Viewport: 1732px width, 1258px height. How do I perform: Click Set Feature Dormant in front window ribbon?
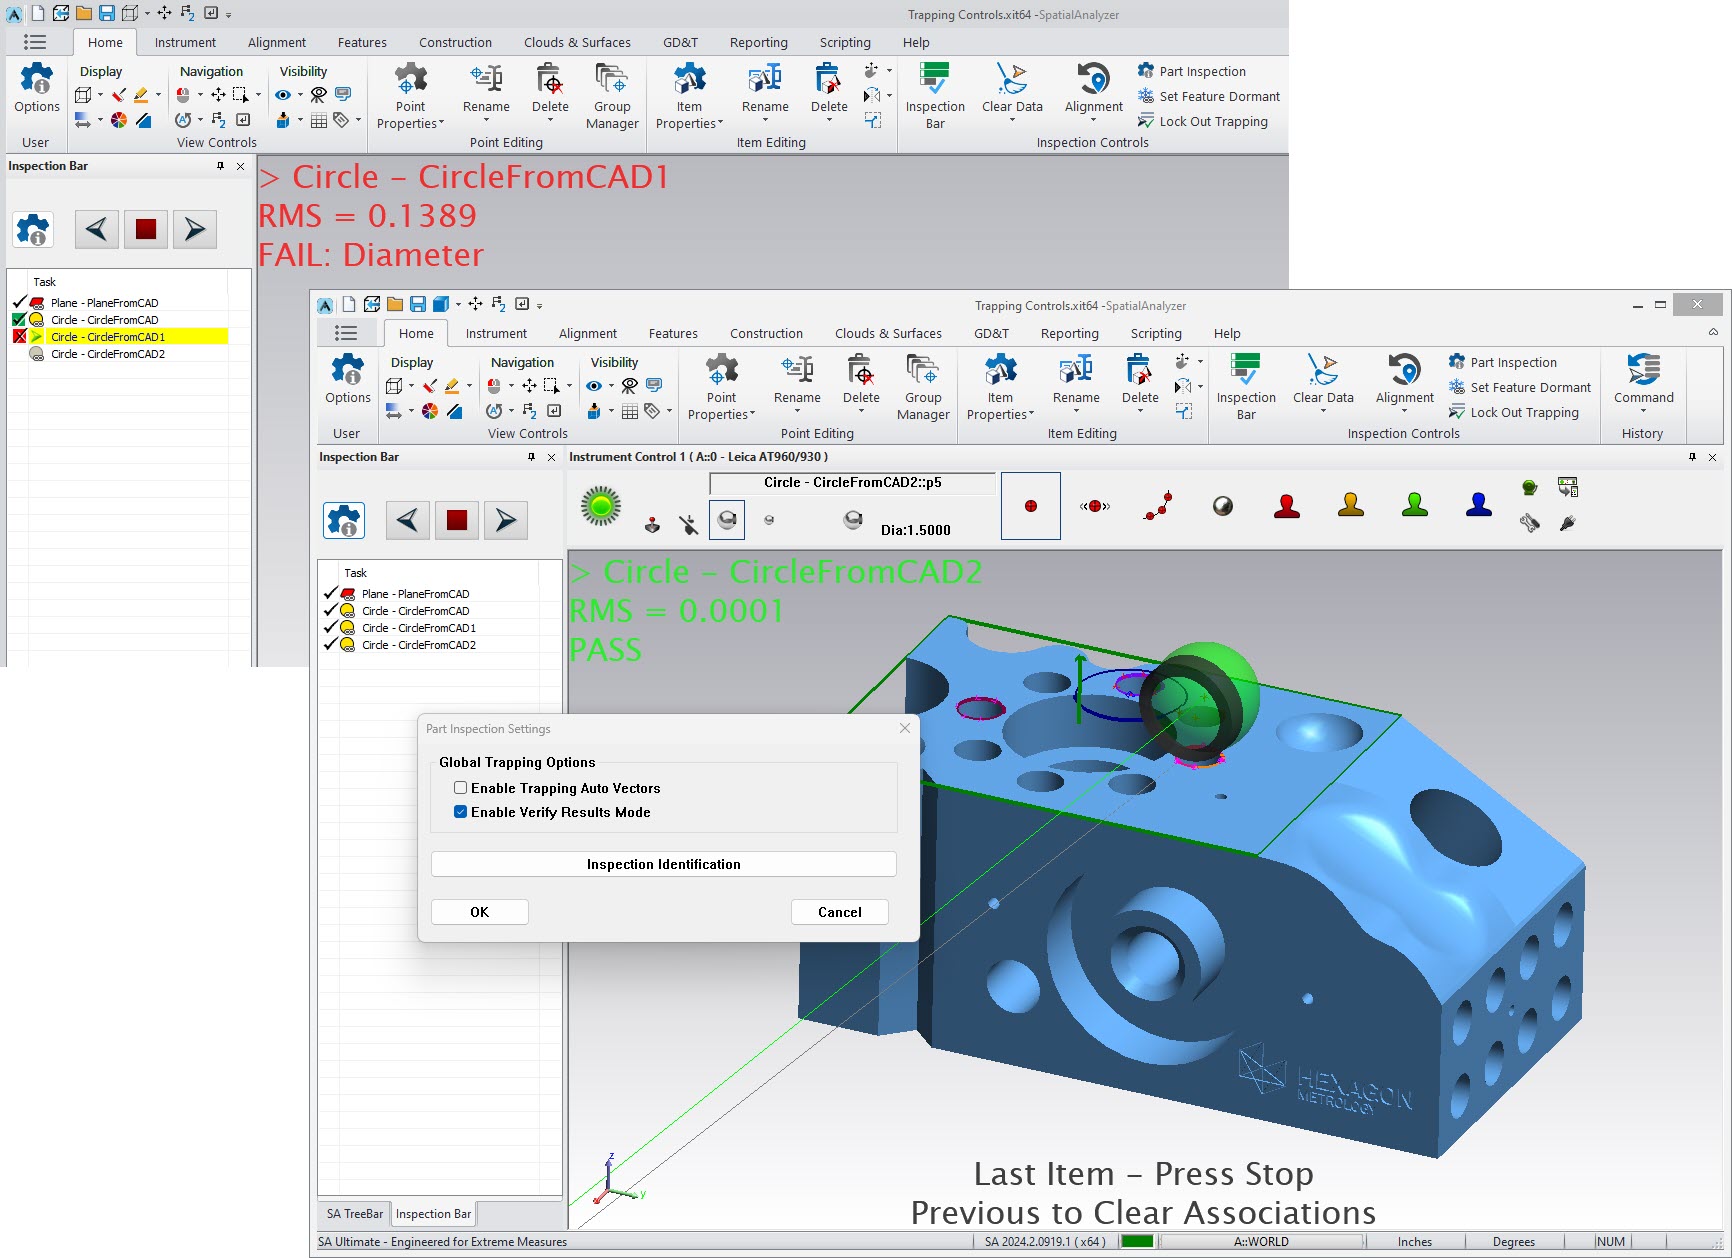click(1520, 387)
